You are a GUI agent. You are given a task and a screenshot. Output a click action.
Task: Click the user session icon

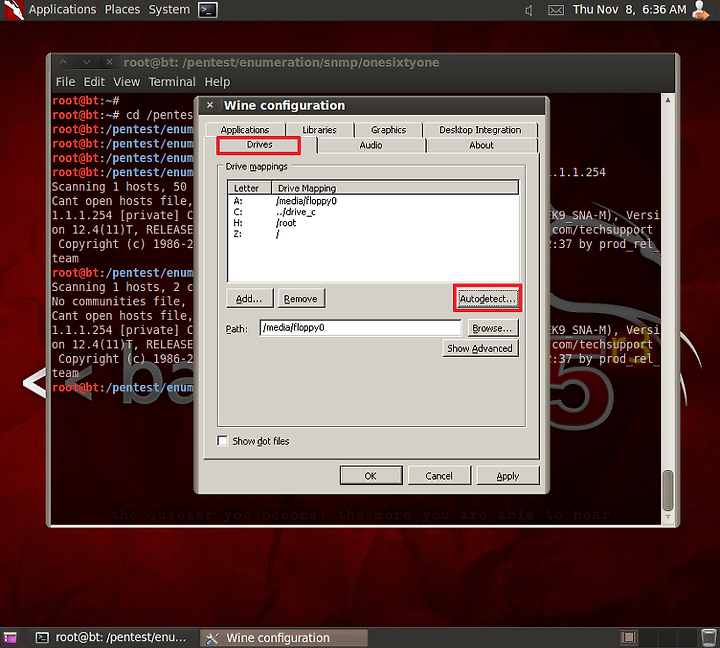[701, 10]
